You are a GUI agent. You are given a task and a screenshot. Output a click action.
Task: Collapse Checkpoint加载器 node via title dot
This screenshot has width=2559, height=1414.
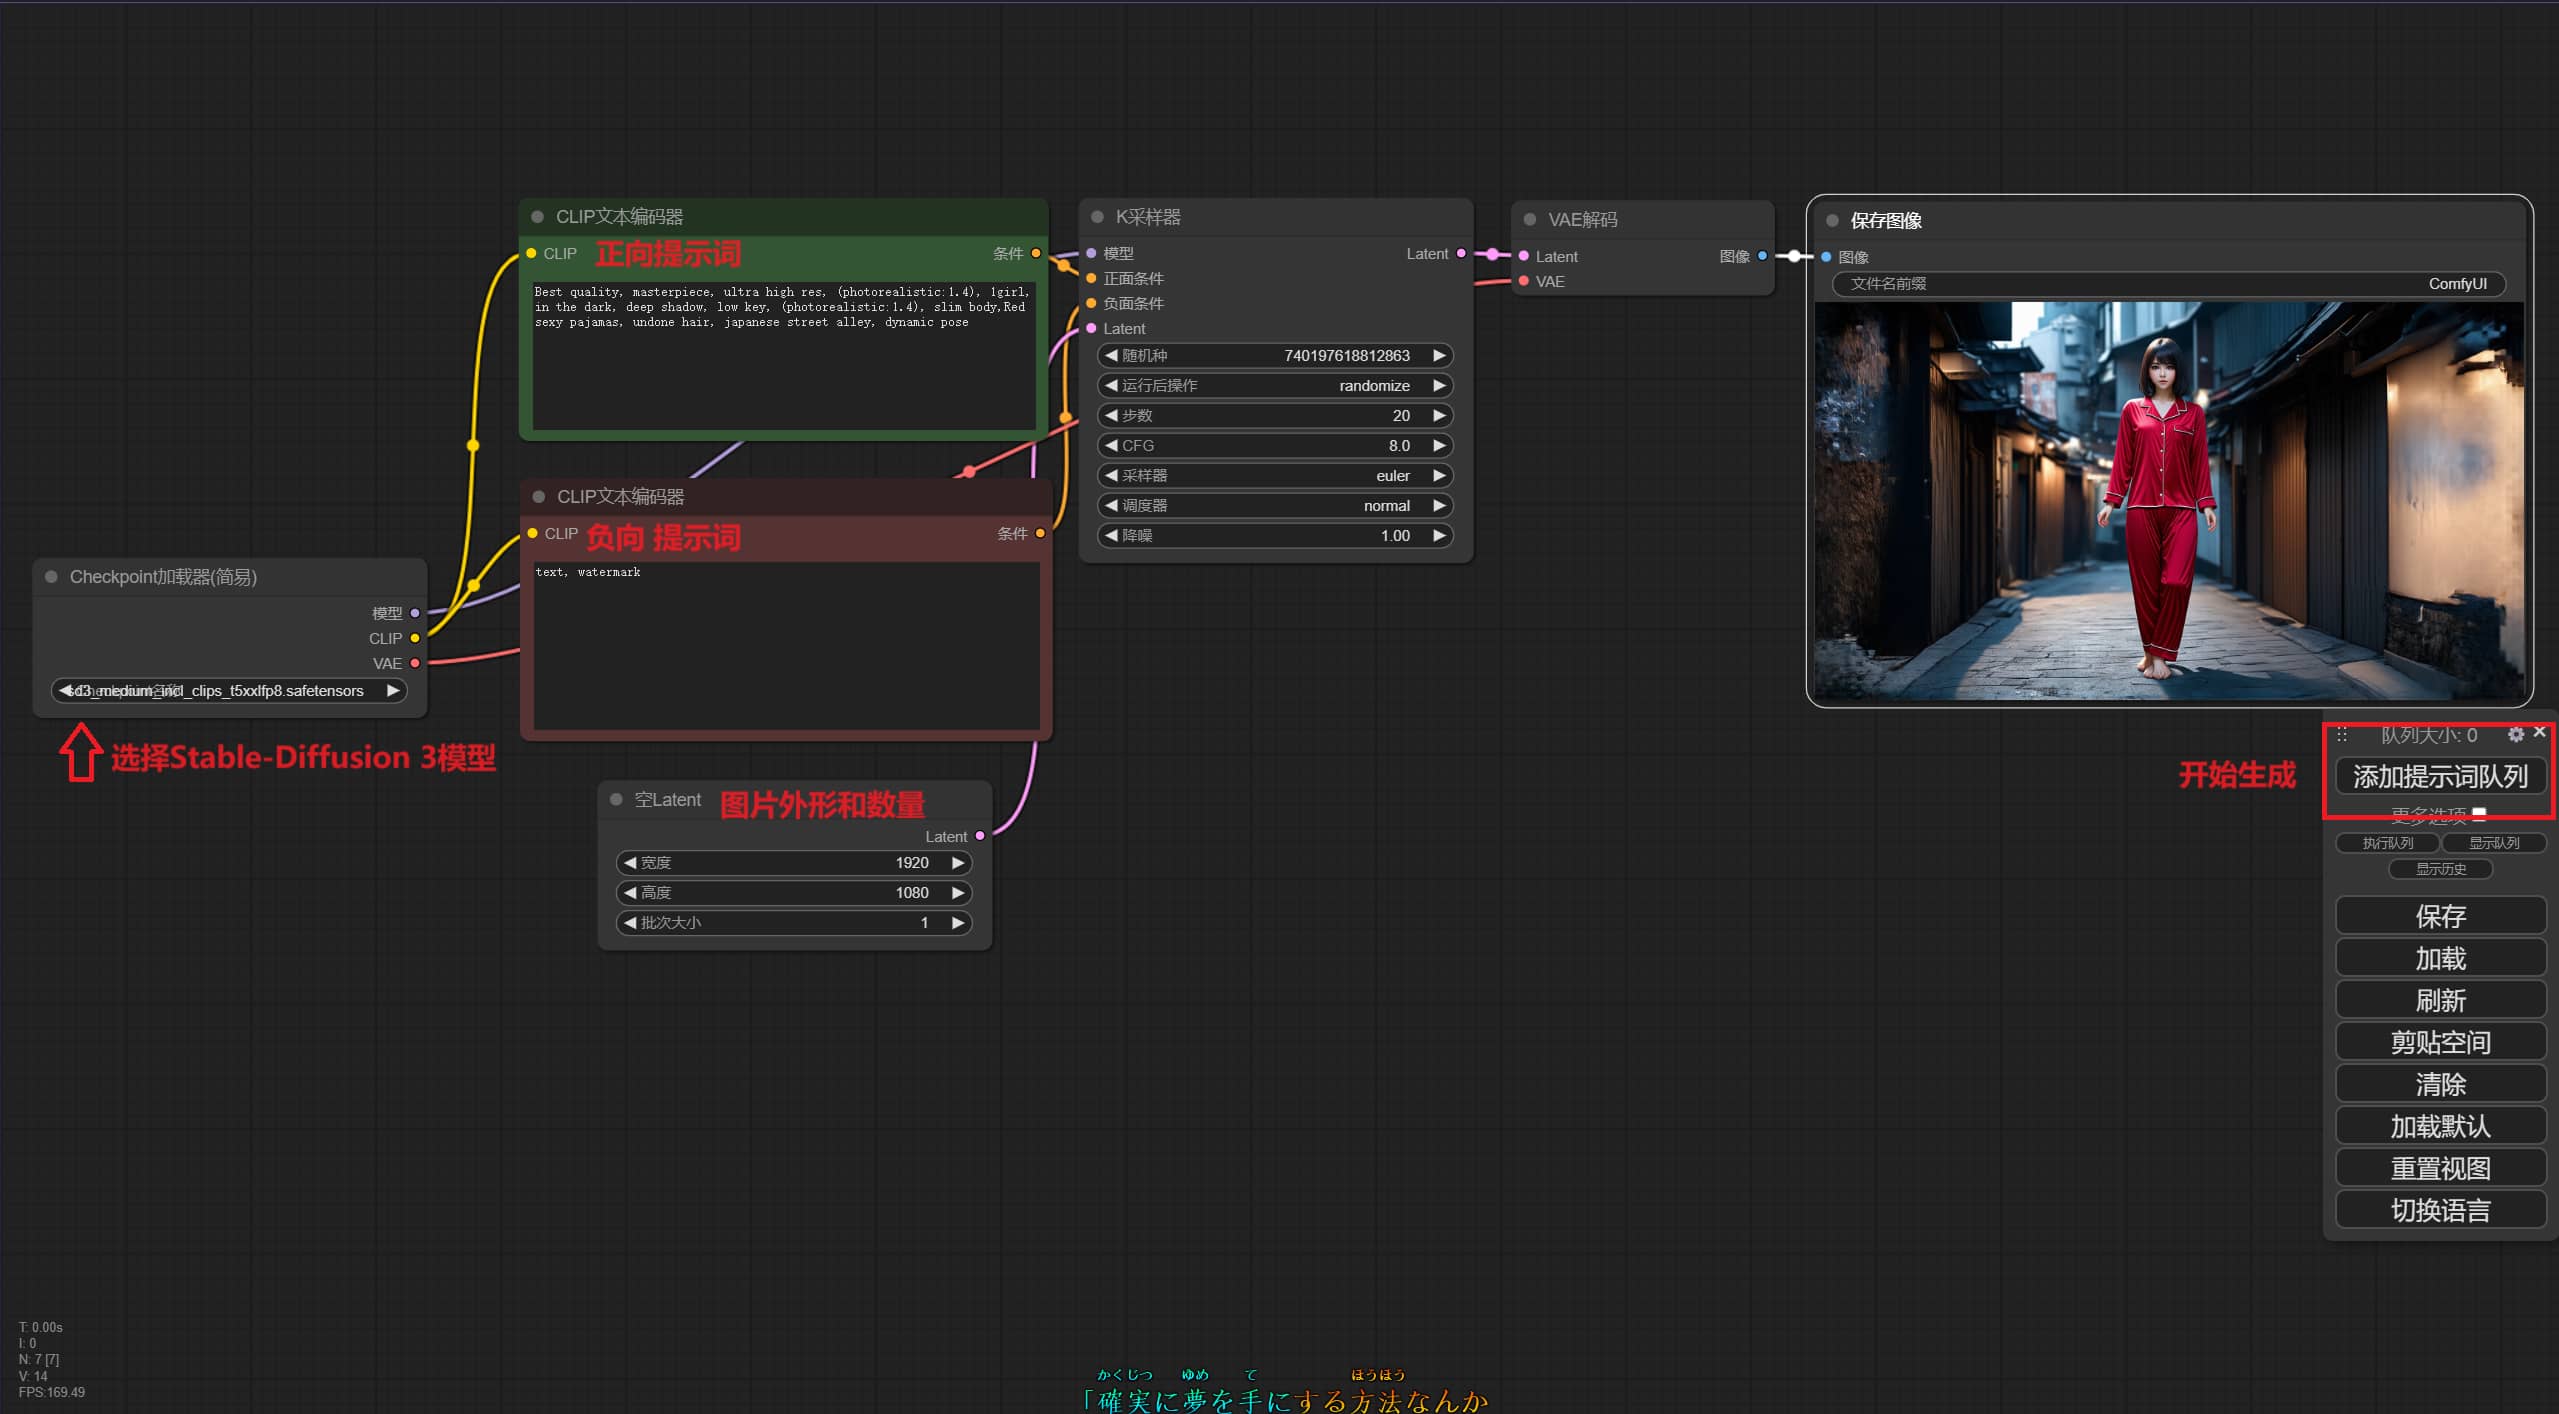[51, 577]
